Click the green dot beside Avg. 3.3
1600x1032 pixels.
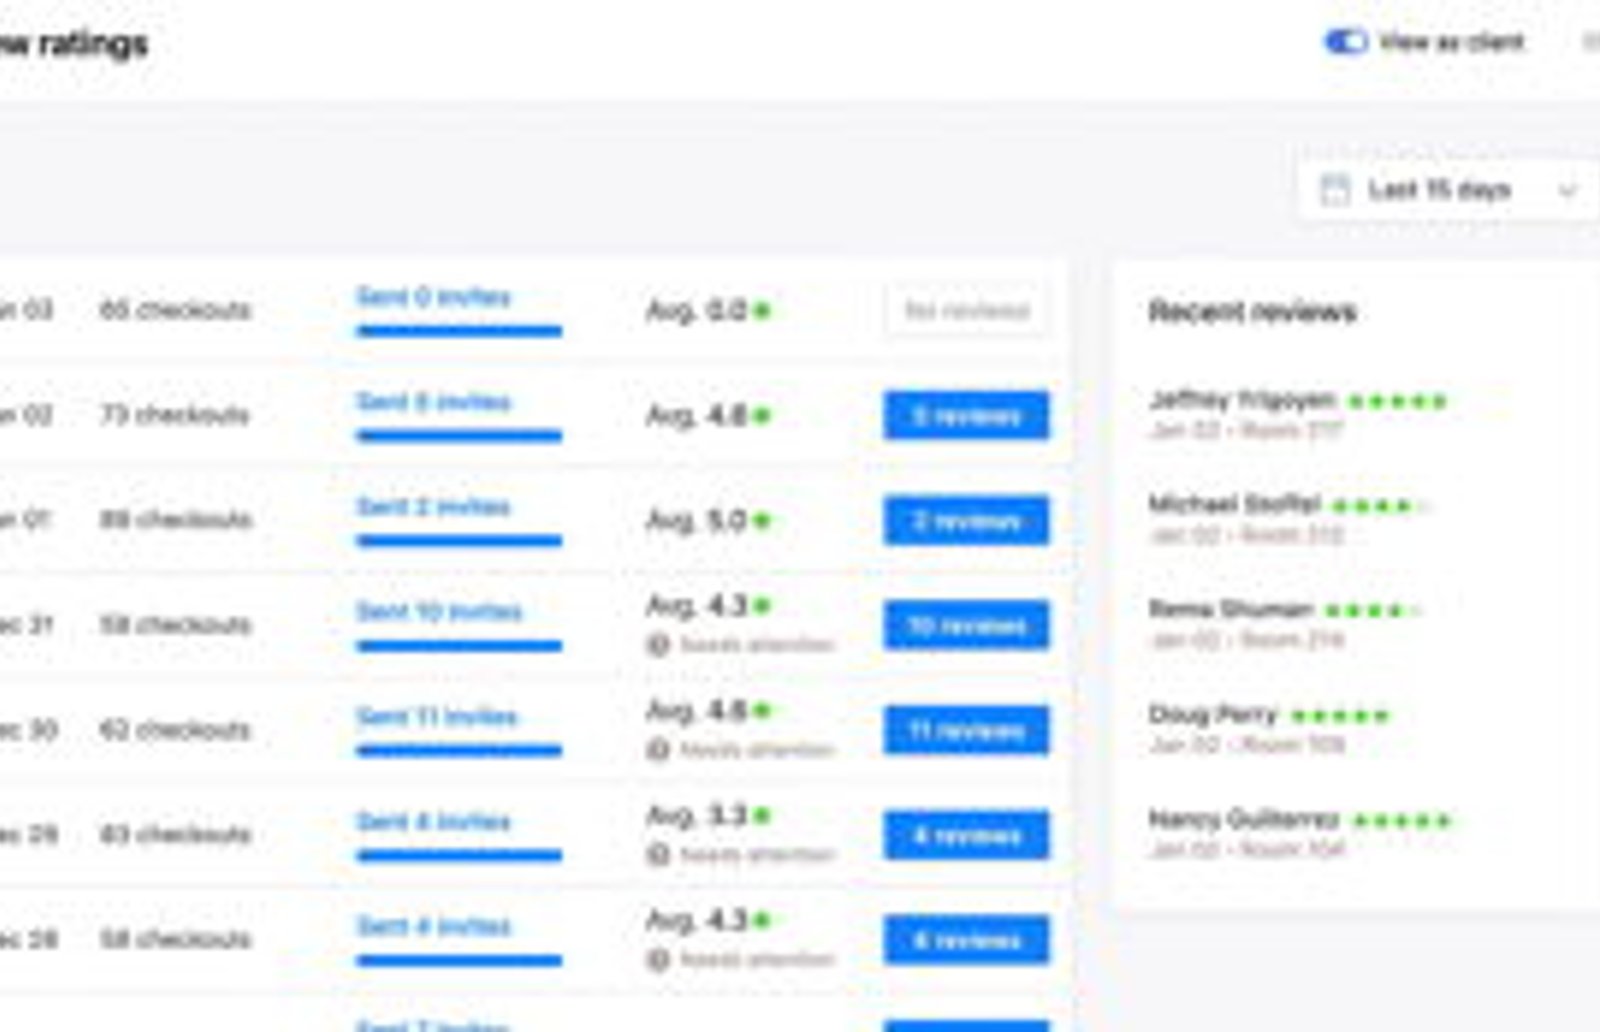(x=762, y=816)
